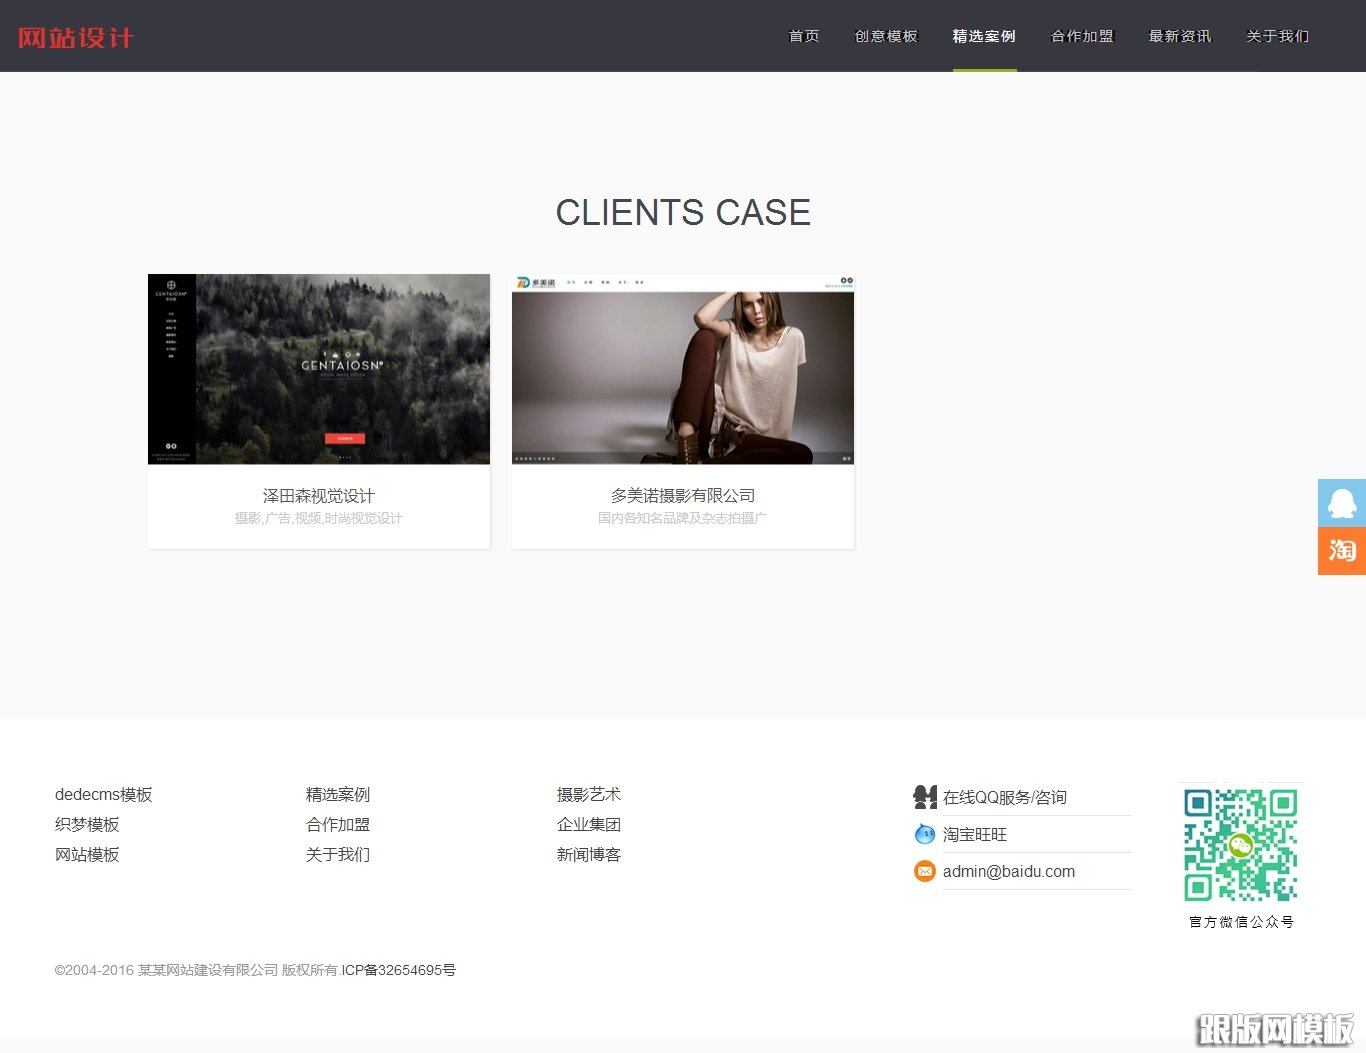Switch to 最新资讯 in the navbar
This screenshot has height=1053, width=1366.
1180,36
